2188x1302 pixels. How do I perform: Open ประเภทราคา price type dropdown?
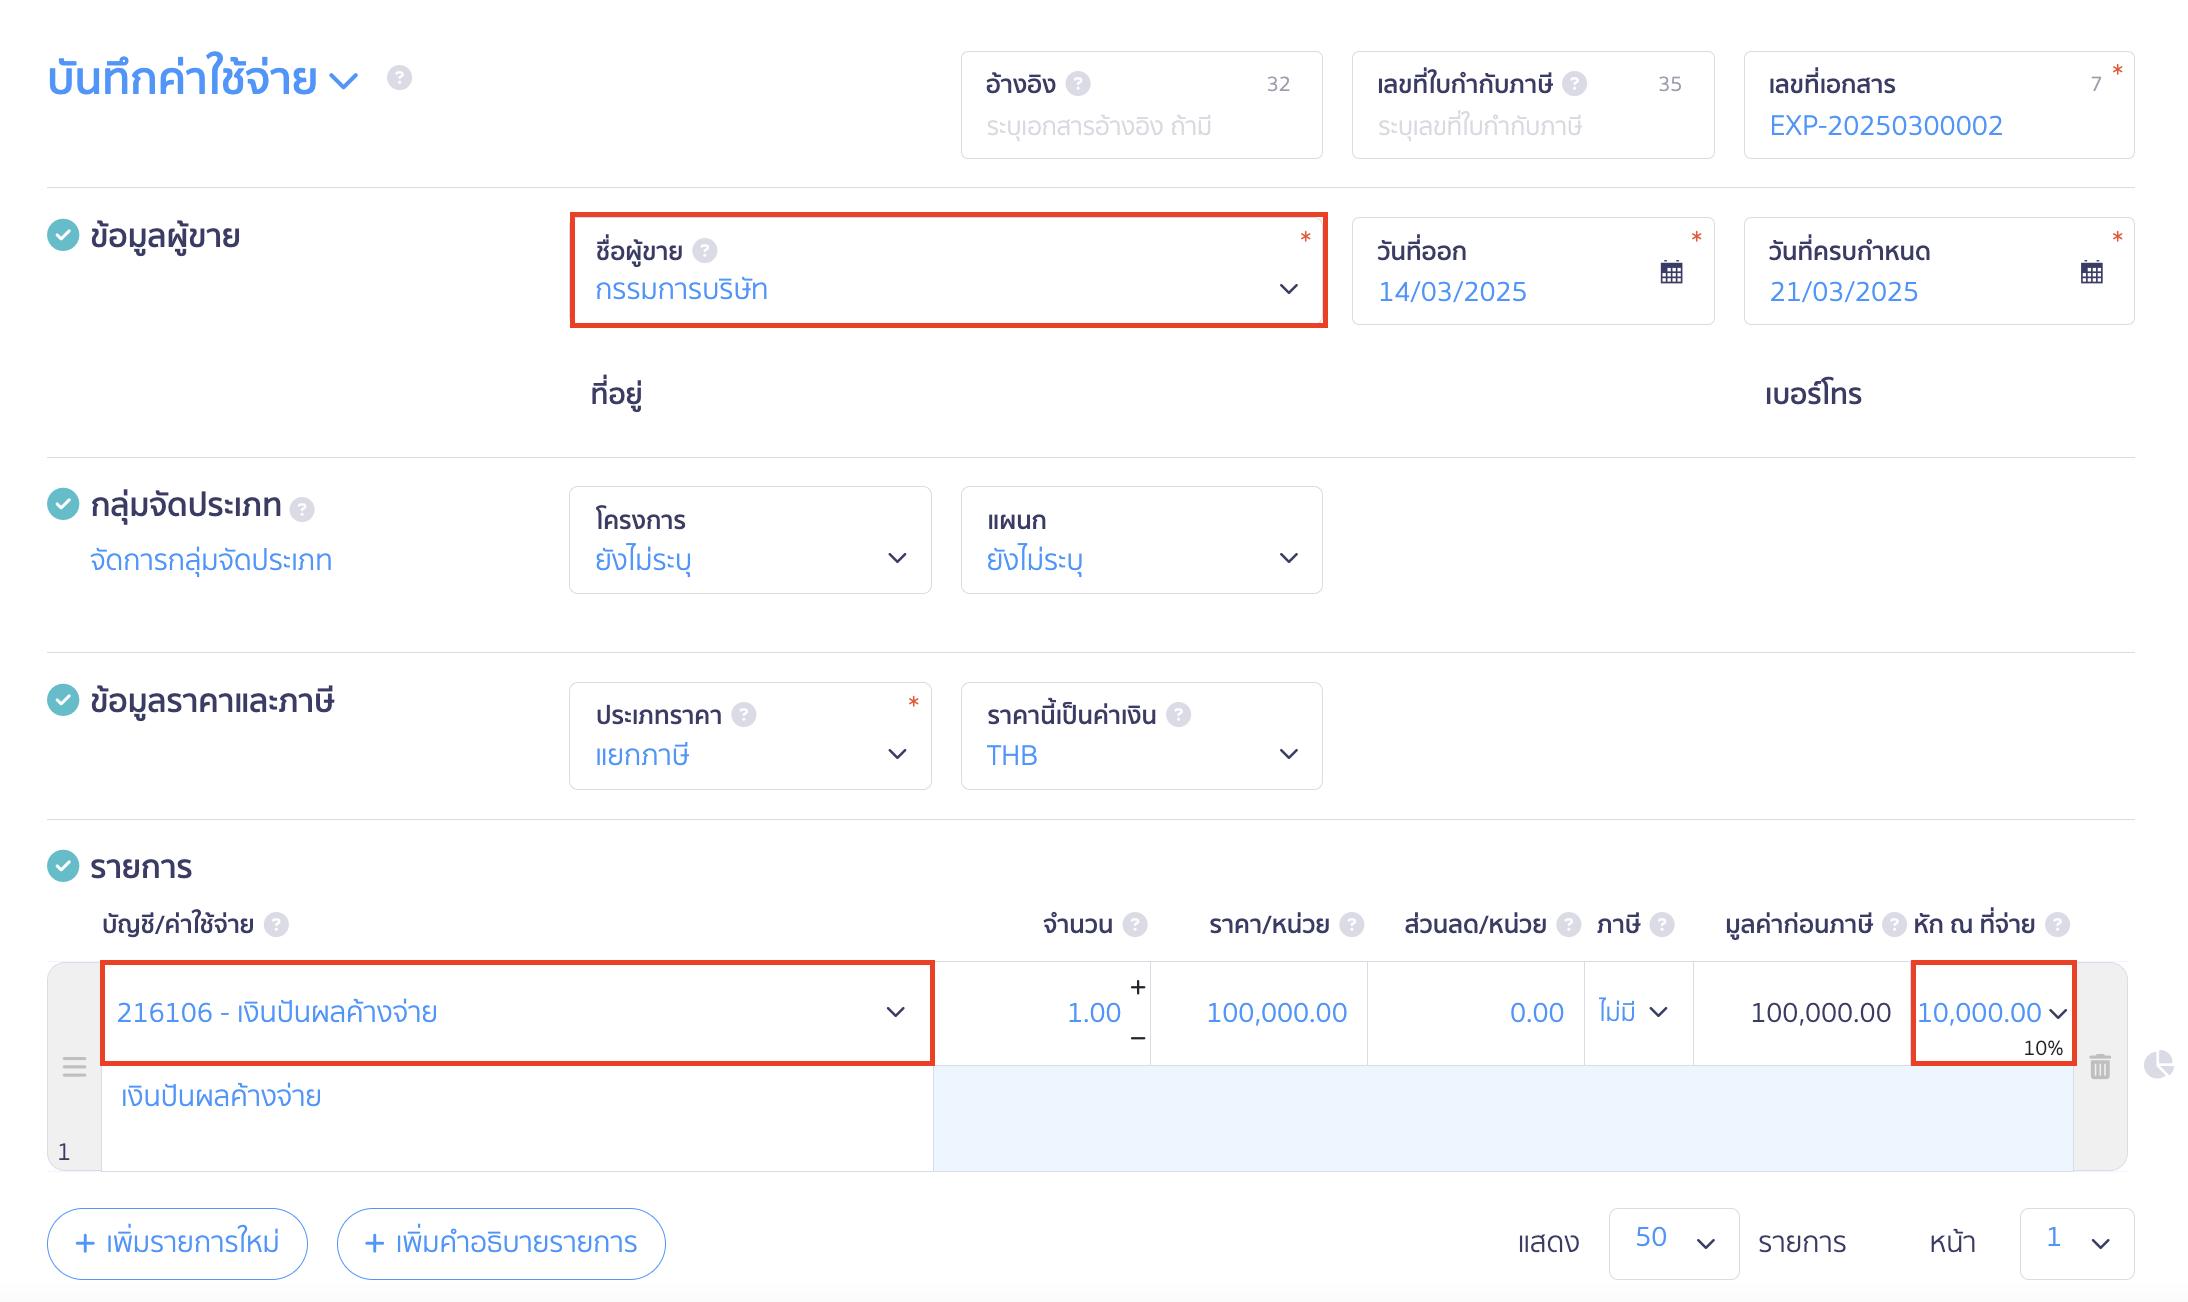(750, 736)
